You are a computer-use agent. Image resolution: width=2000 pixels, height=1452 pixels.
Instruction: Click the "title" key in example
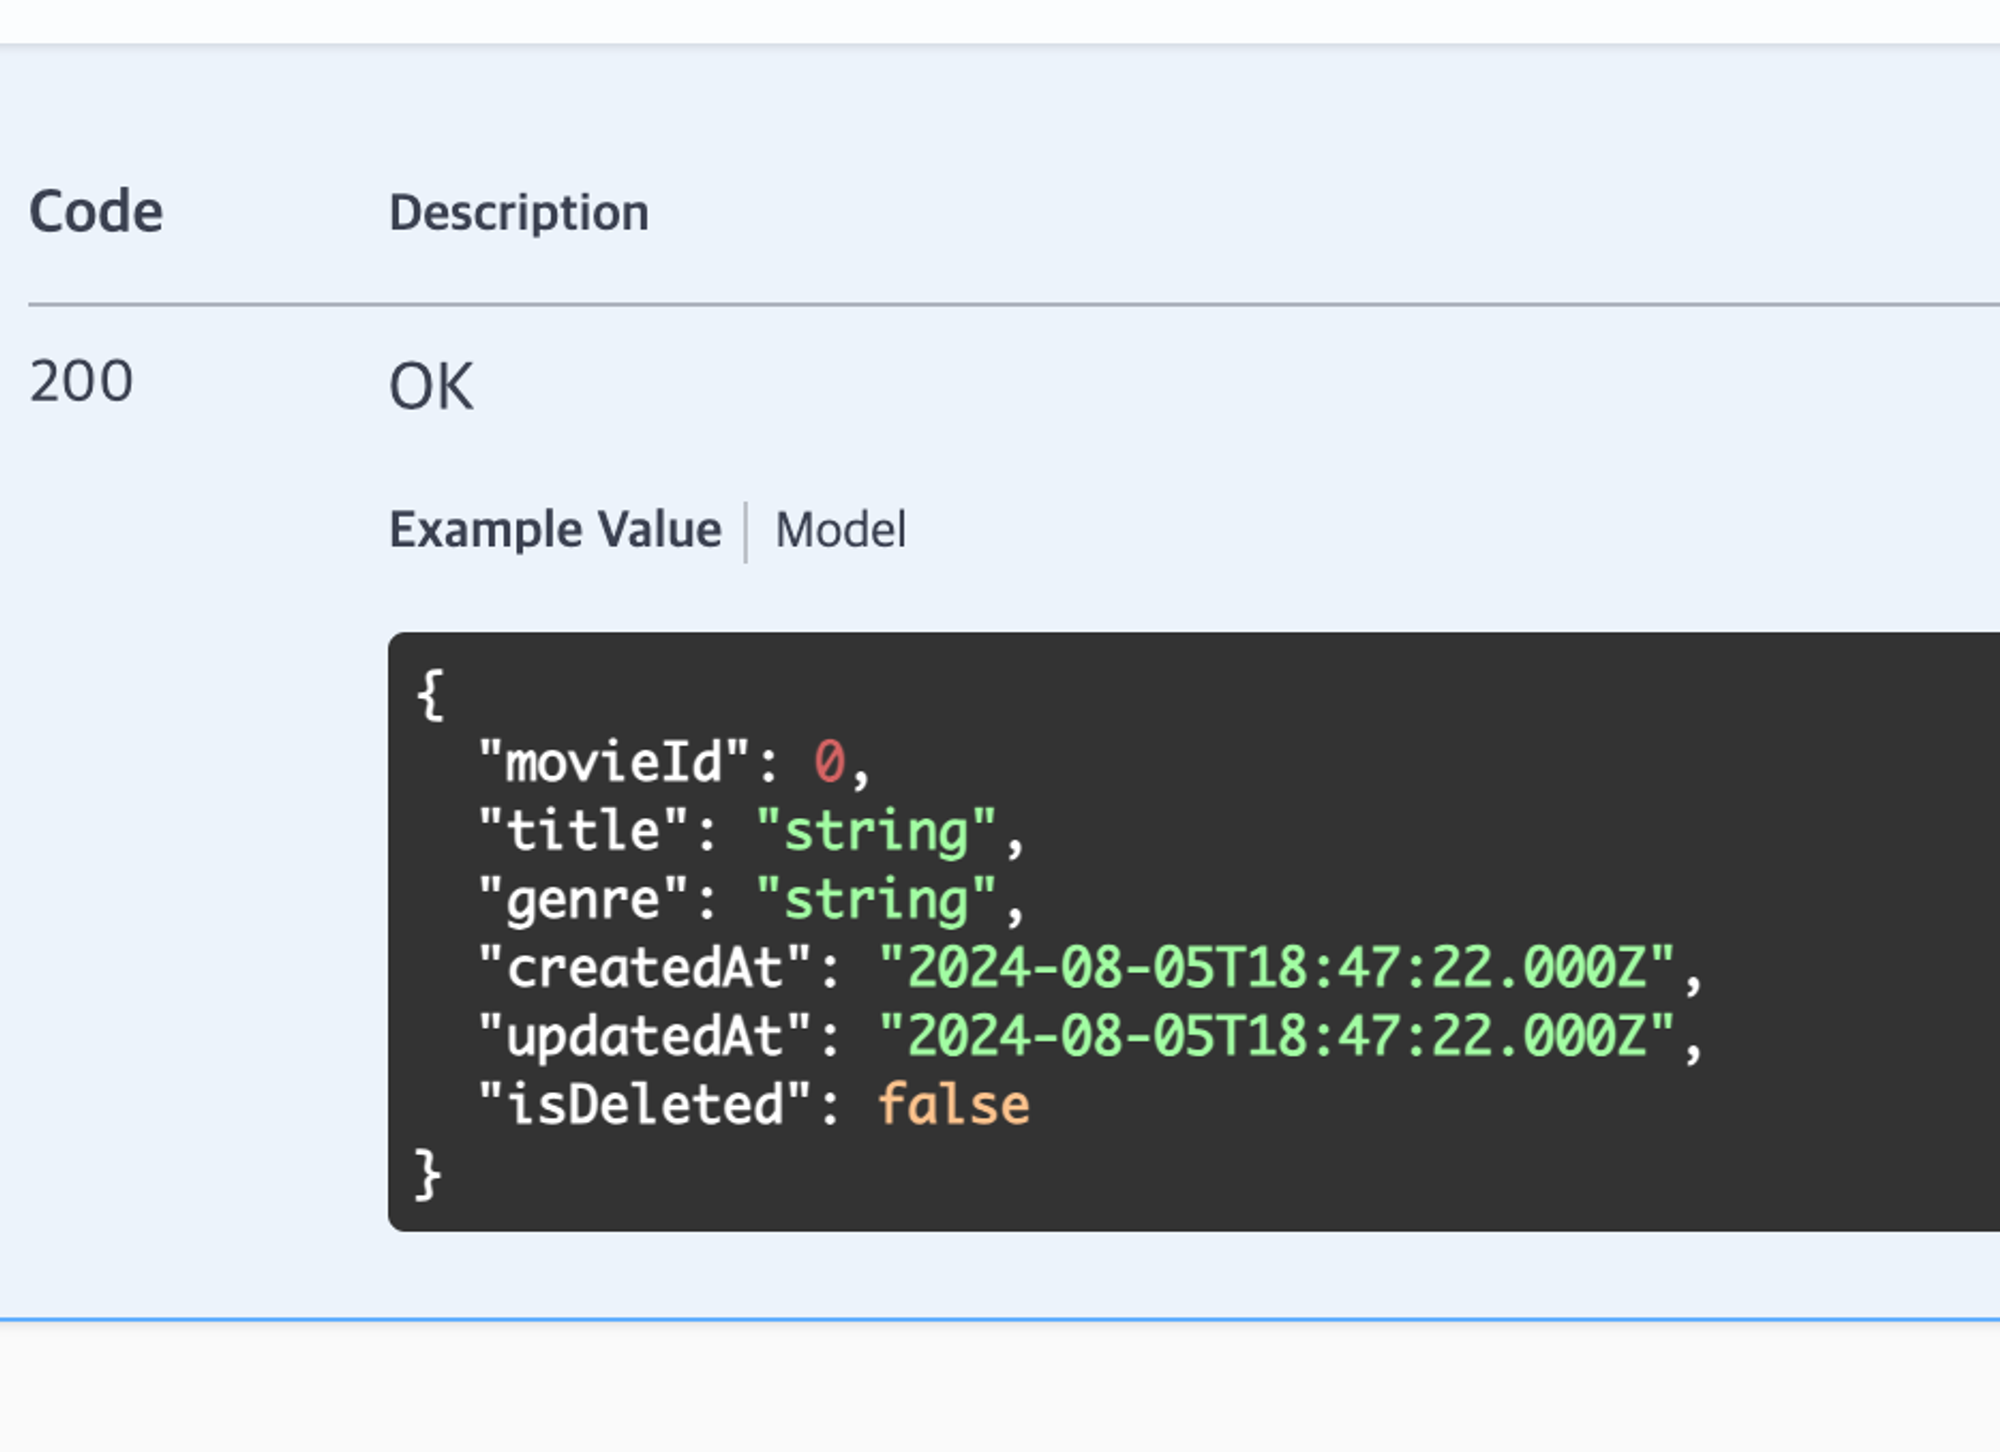coord(583,831)
